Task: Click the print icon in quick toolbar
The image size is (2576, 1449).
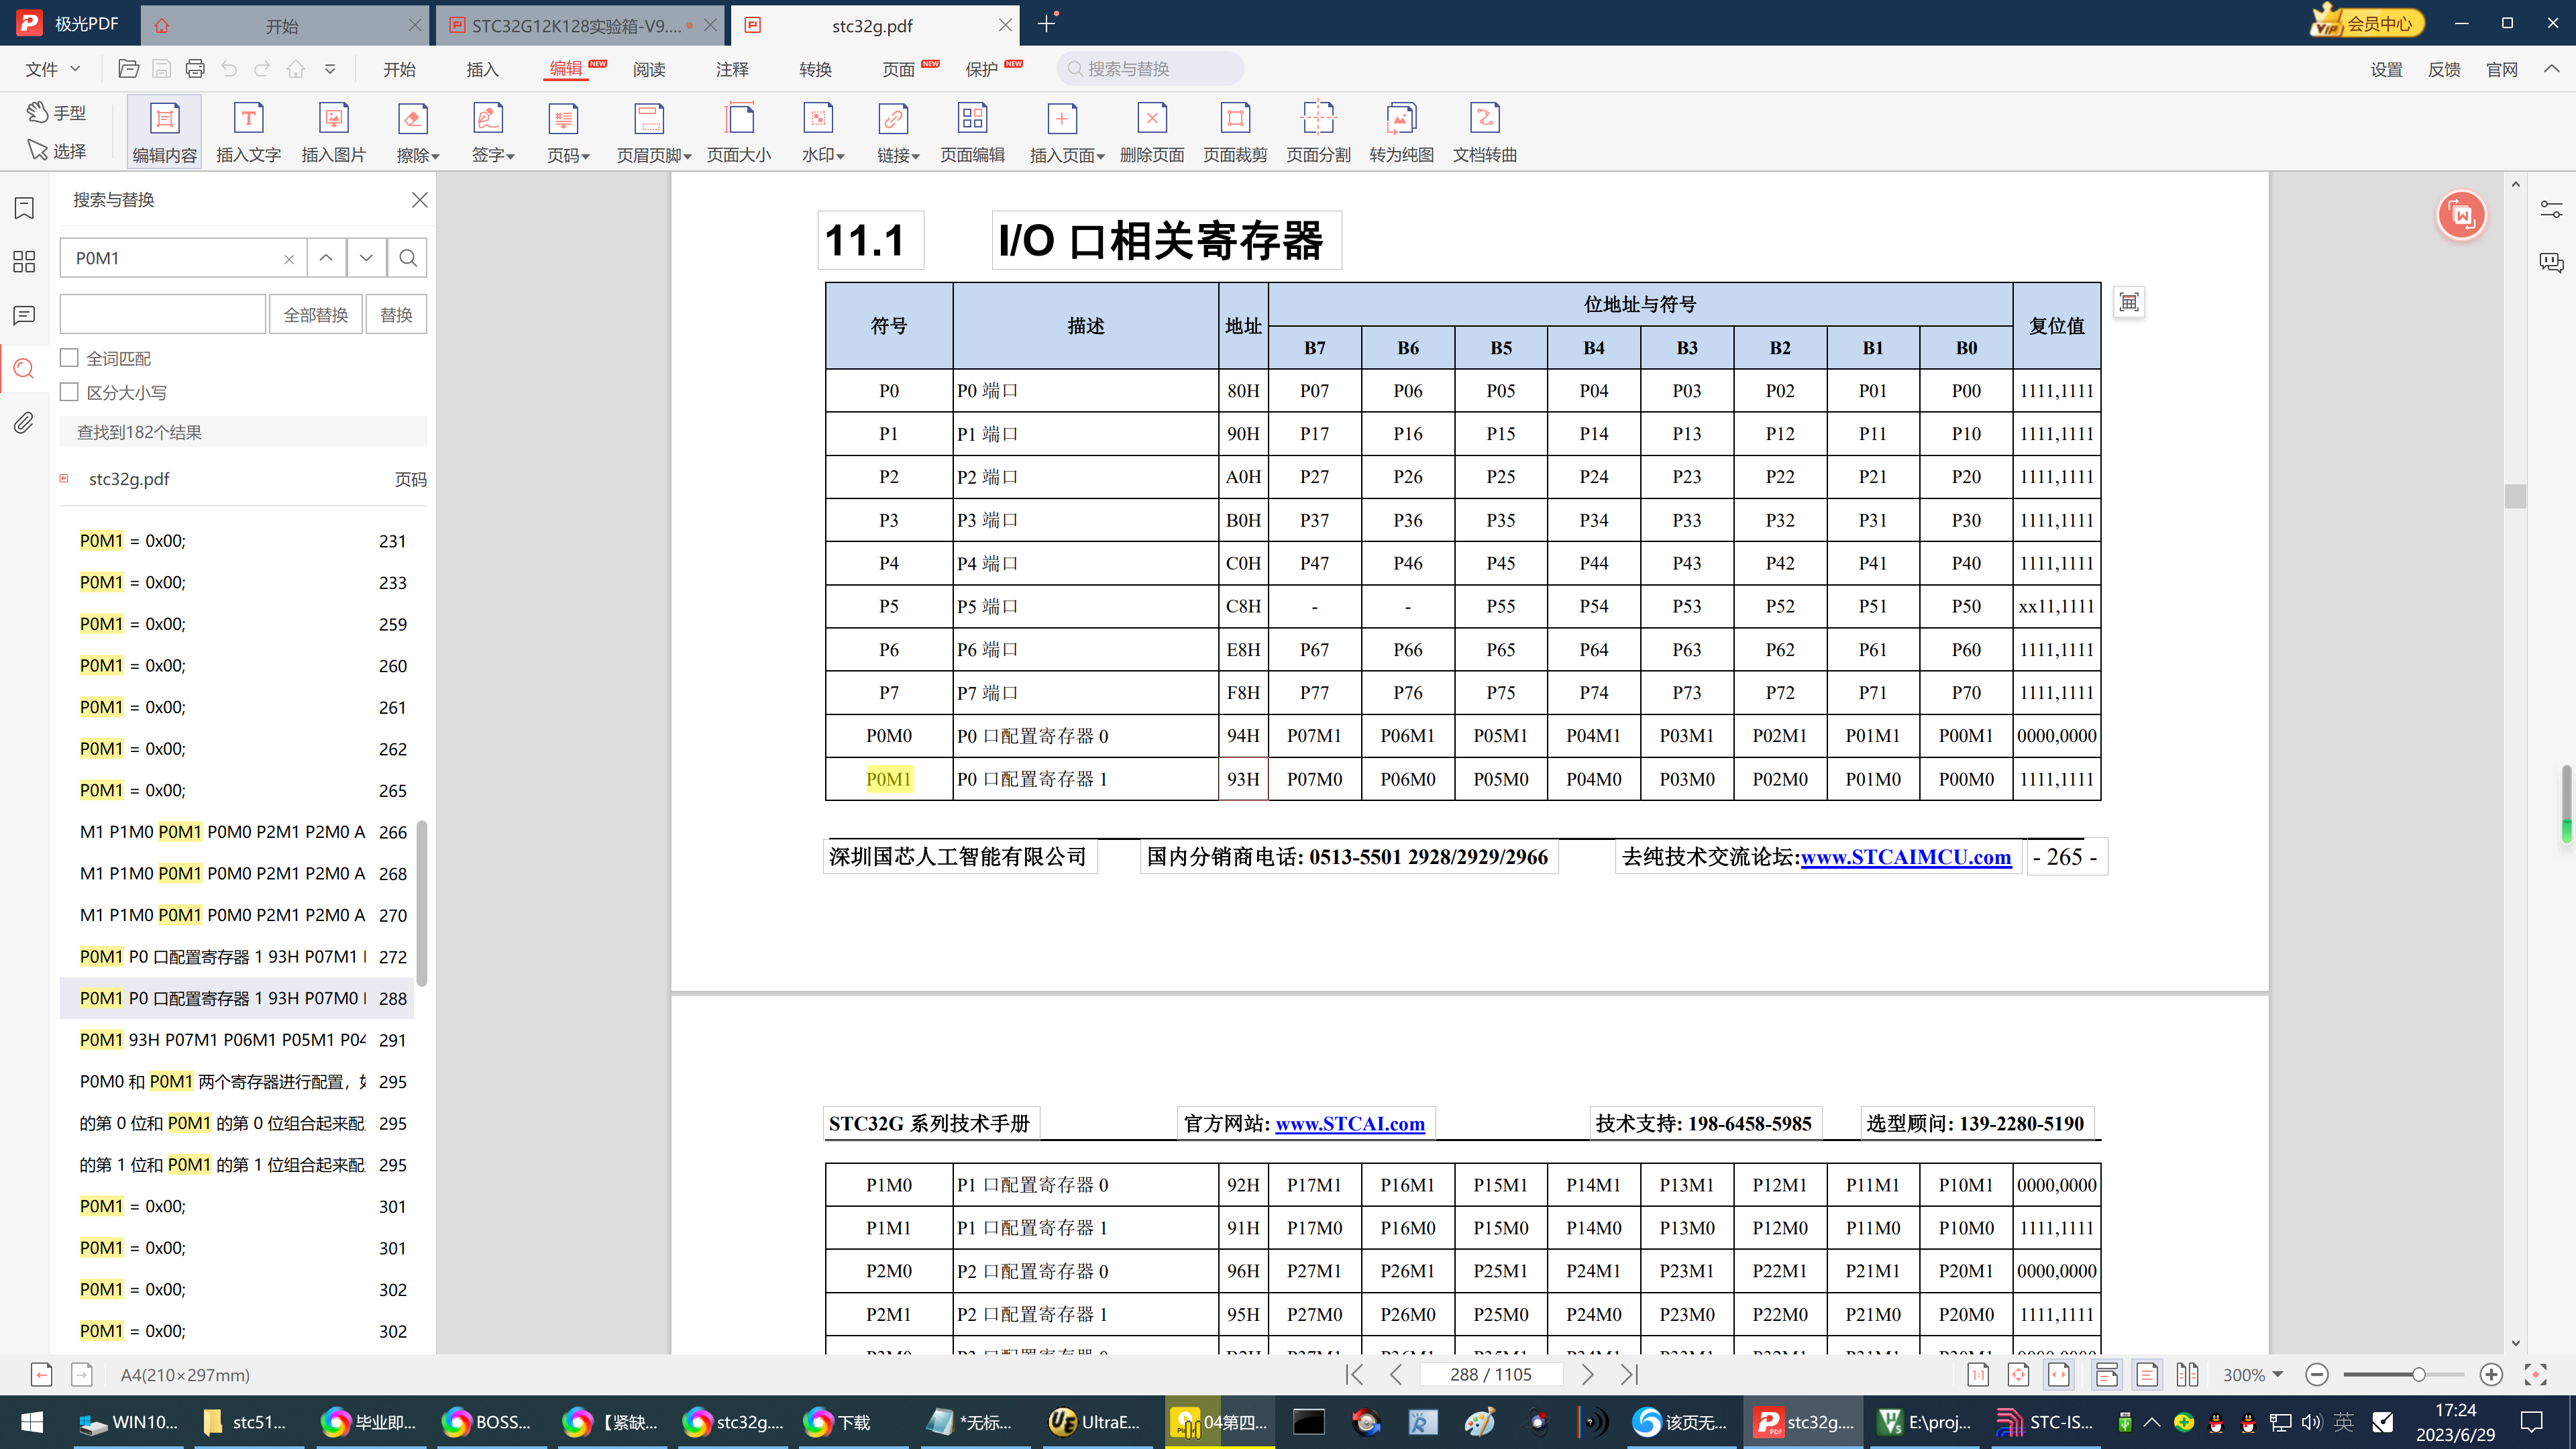Action: [195, 69]
